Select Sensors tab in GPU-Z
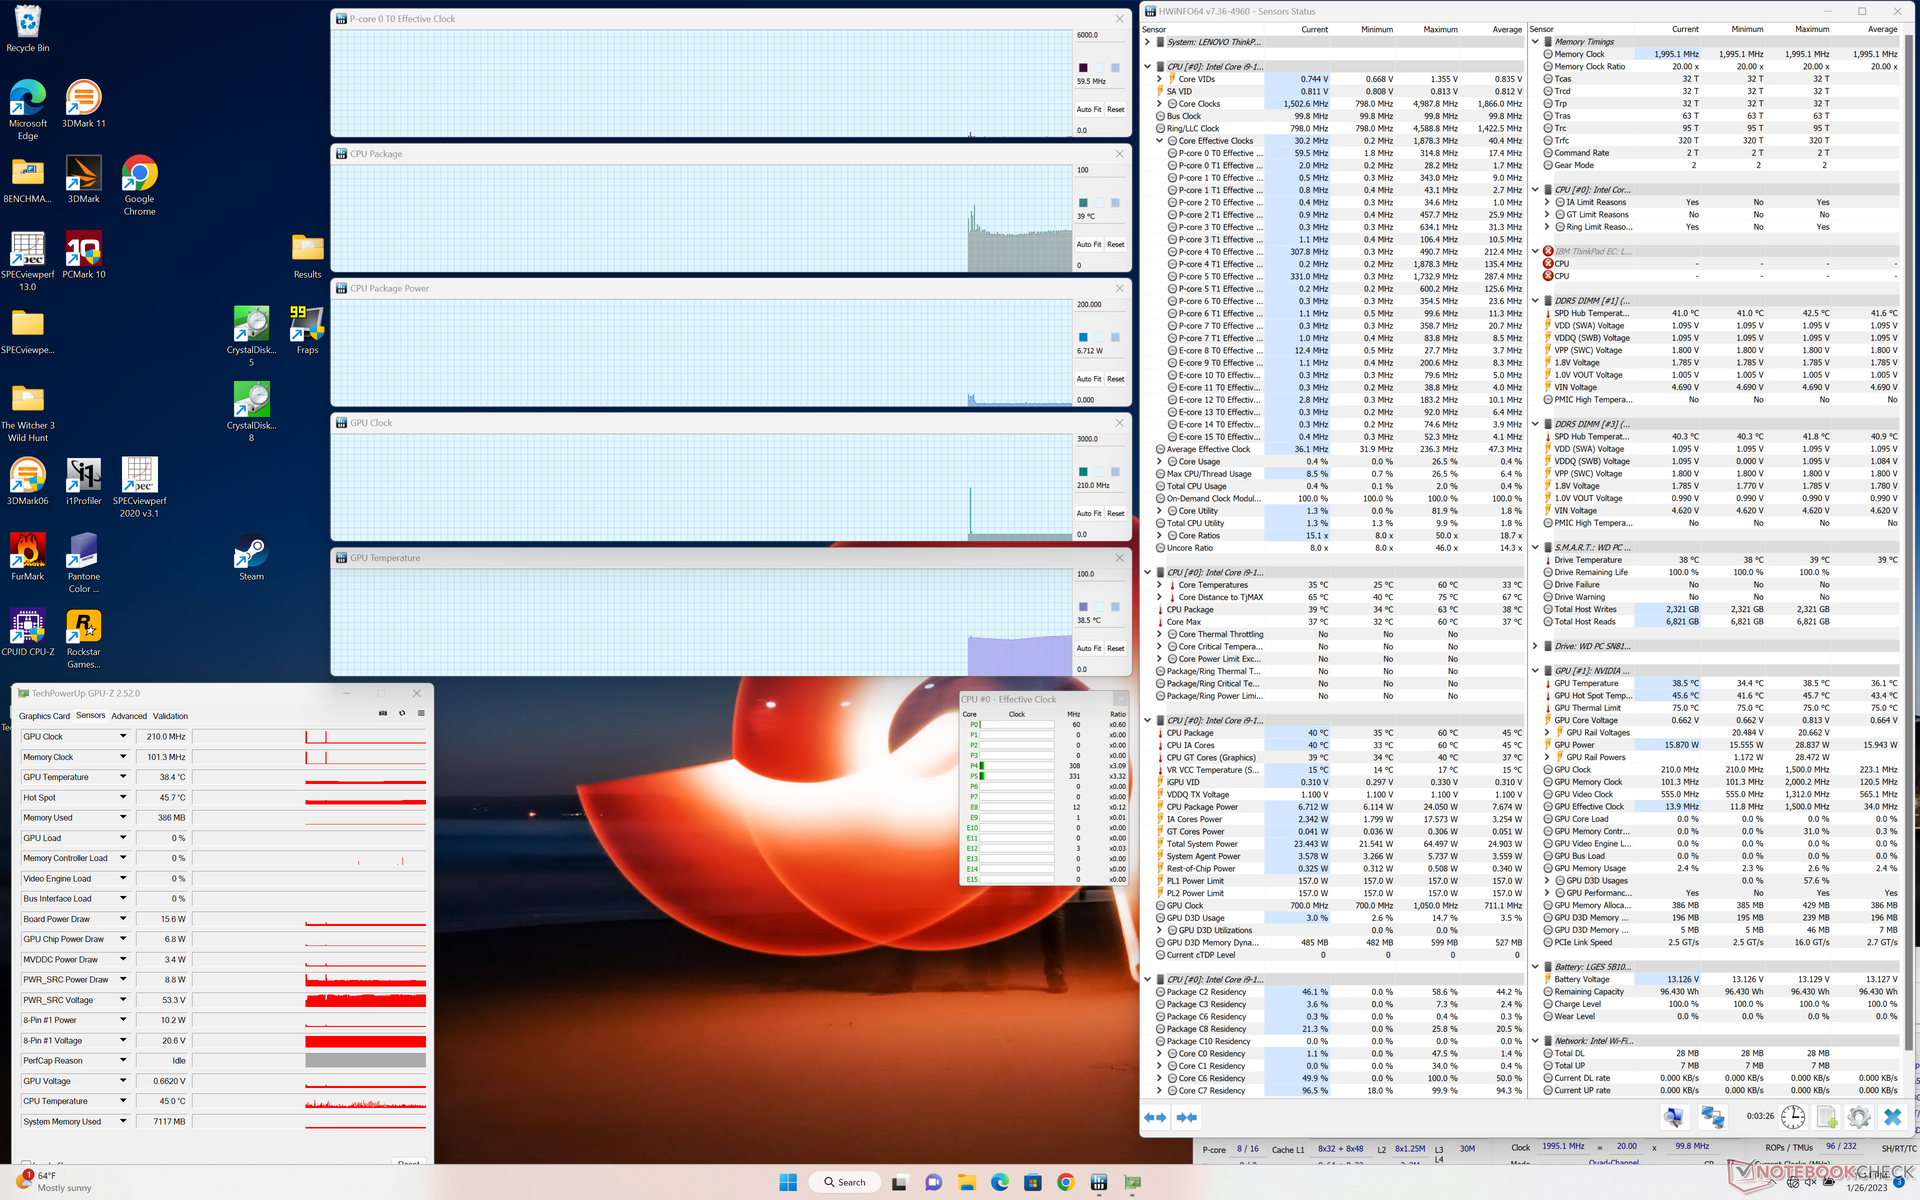1920x1200 pixels. [x=90, y=716]
